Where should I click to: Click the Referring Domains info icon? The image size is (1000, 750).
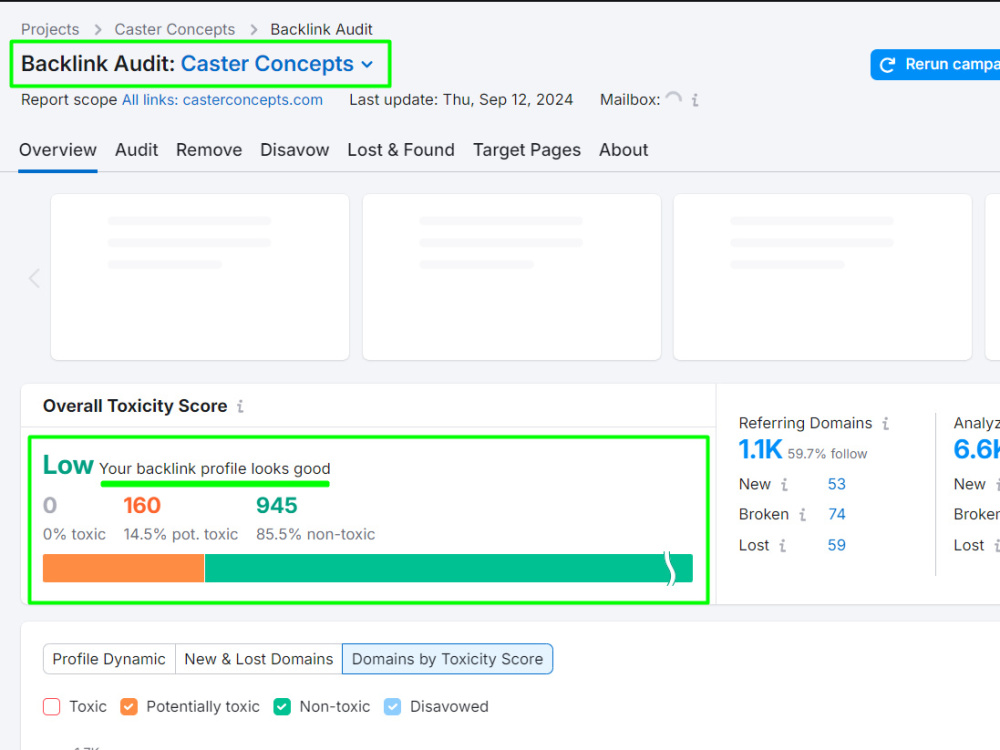[886, 423]
